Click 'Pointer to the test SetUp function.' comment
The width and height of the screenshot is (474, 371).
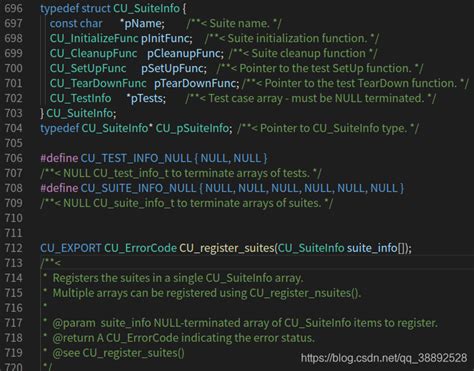click(x=326, y=68)
